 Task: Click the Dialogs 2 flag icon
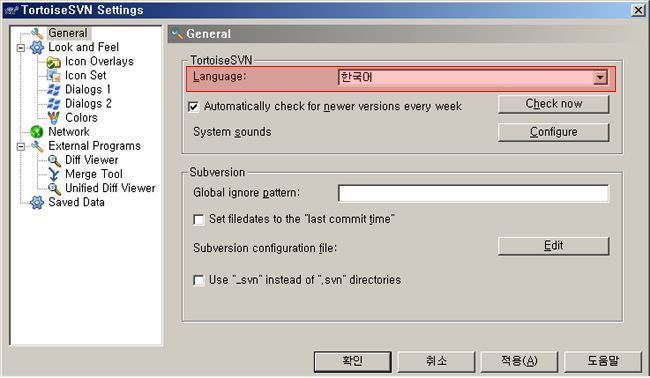coord(53,104)
